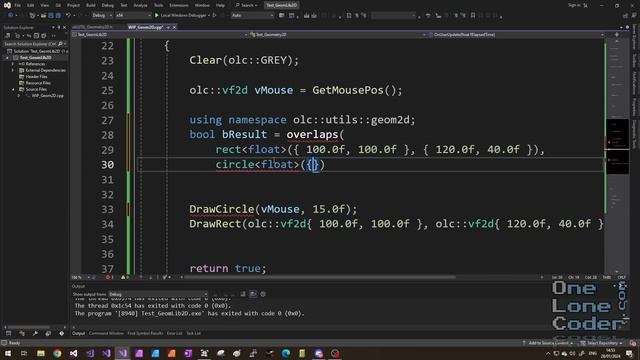The height and width of the screenshot is (360, 640).
Task: Click the Undo toolbar icon
Action: (68, 16)
